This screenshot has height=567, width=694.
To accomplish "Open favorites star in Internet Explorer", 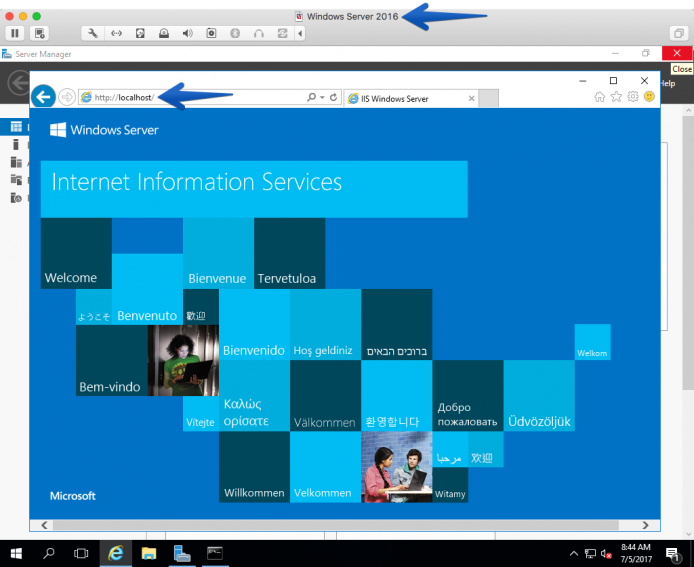I will (616, 96).
